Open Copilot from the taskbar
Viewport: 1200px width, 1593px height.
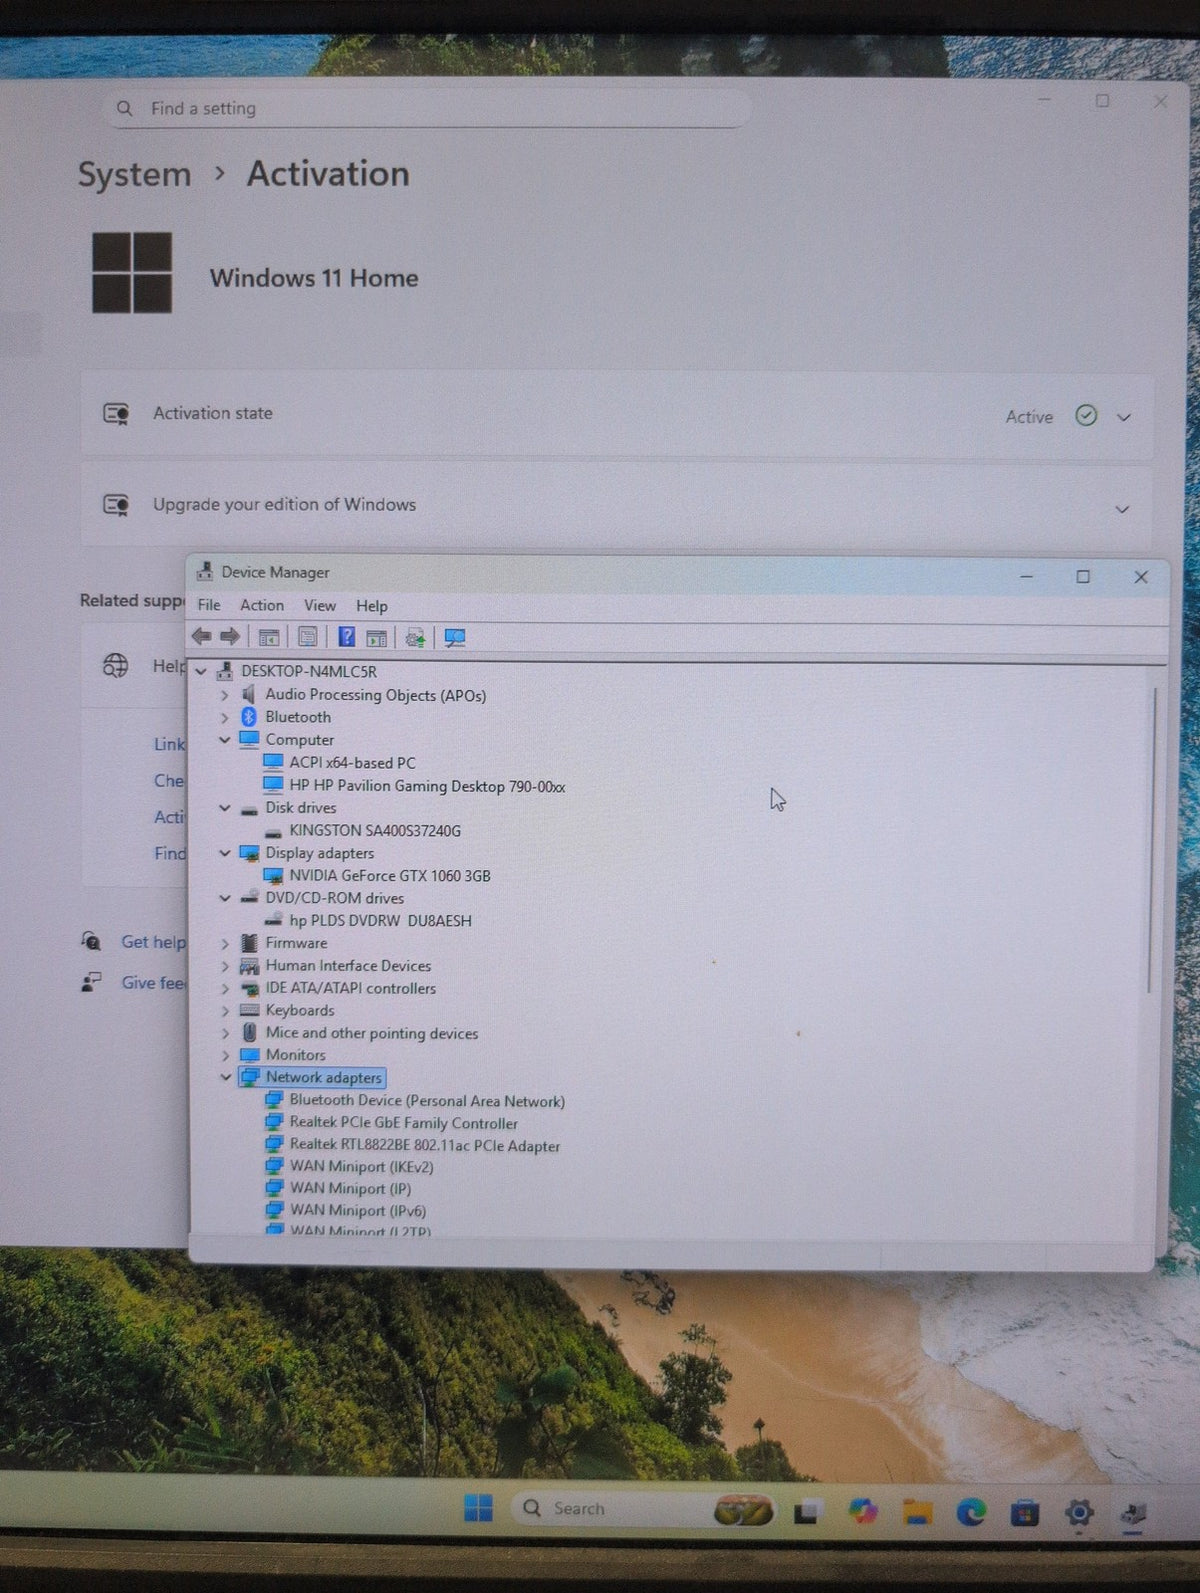click(x=862, y=1511)
